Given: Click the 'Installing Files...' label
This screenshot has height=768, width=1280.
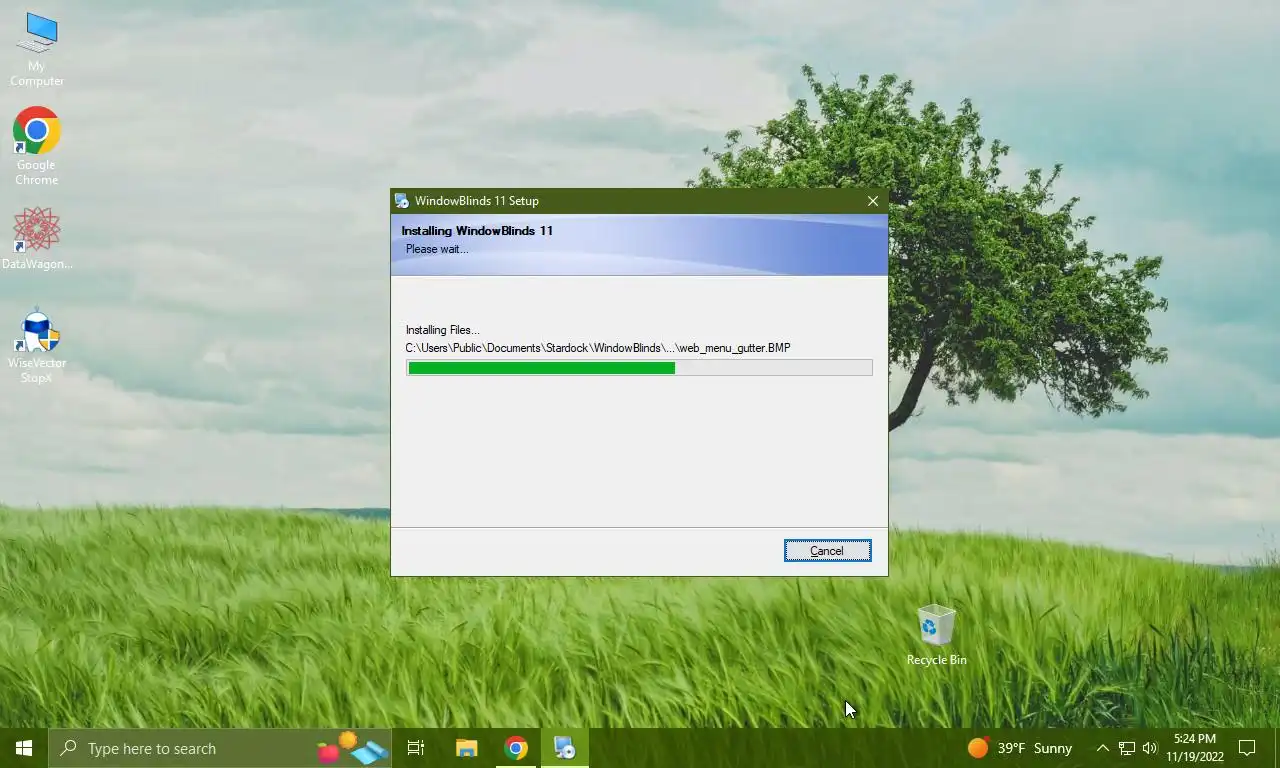Looking at the screenshot, I should [x=443, y=330].
